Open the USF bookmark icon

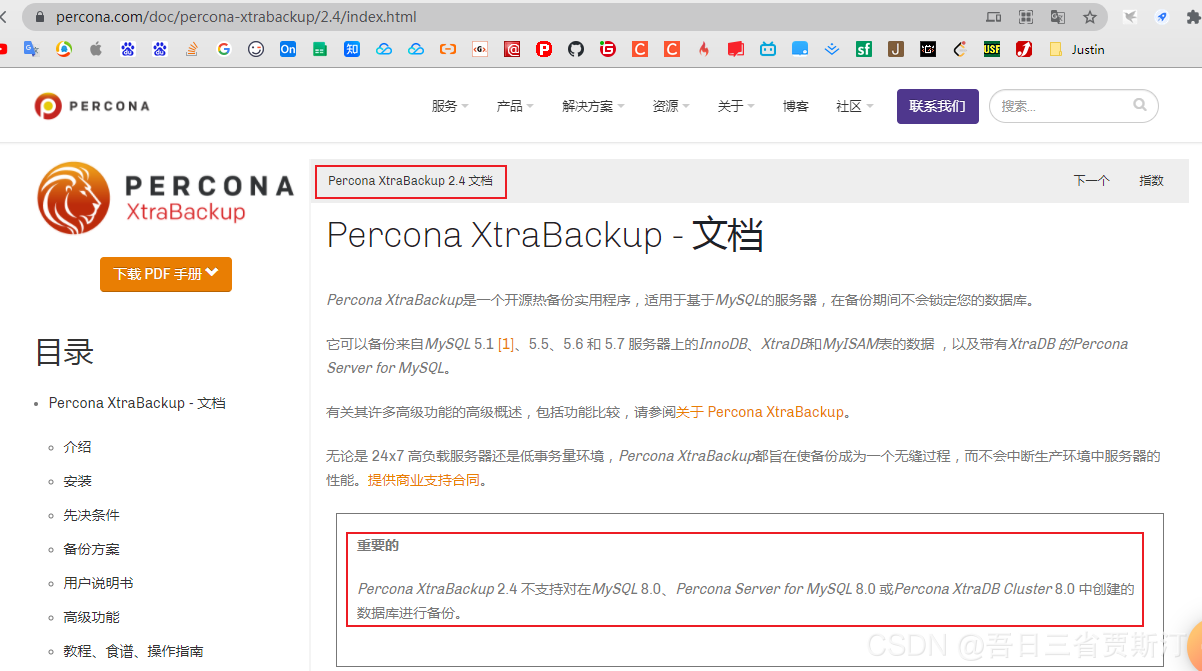tap(992, 49)
